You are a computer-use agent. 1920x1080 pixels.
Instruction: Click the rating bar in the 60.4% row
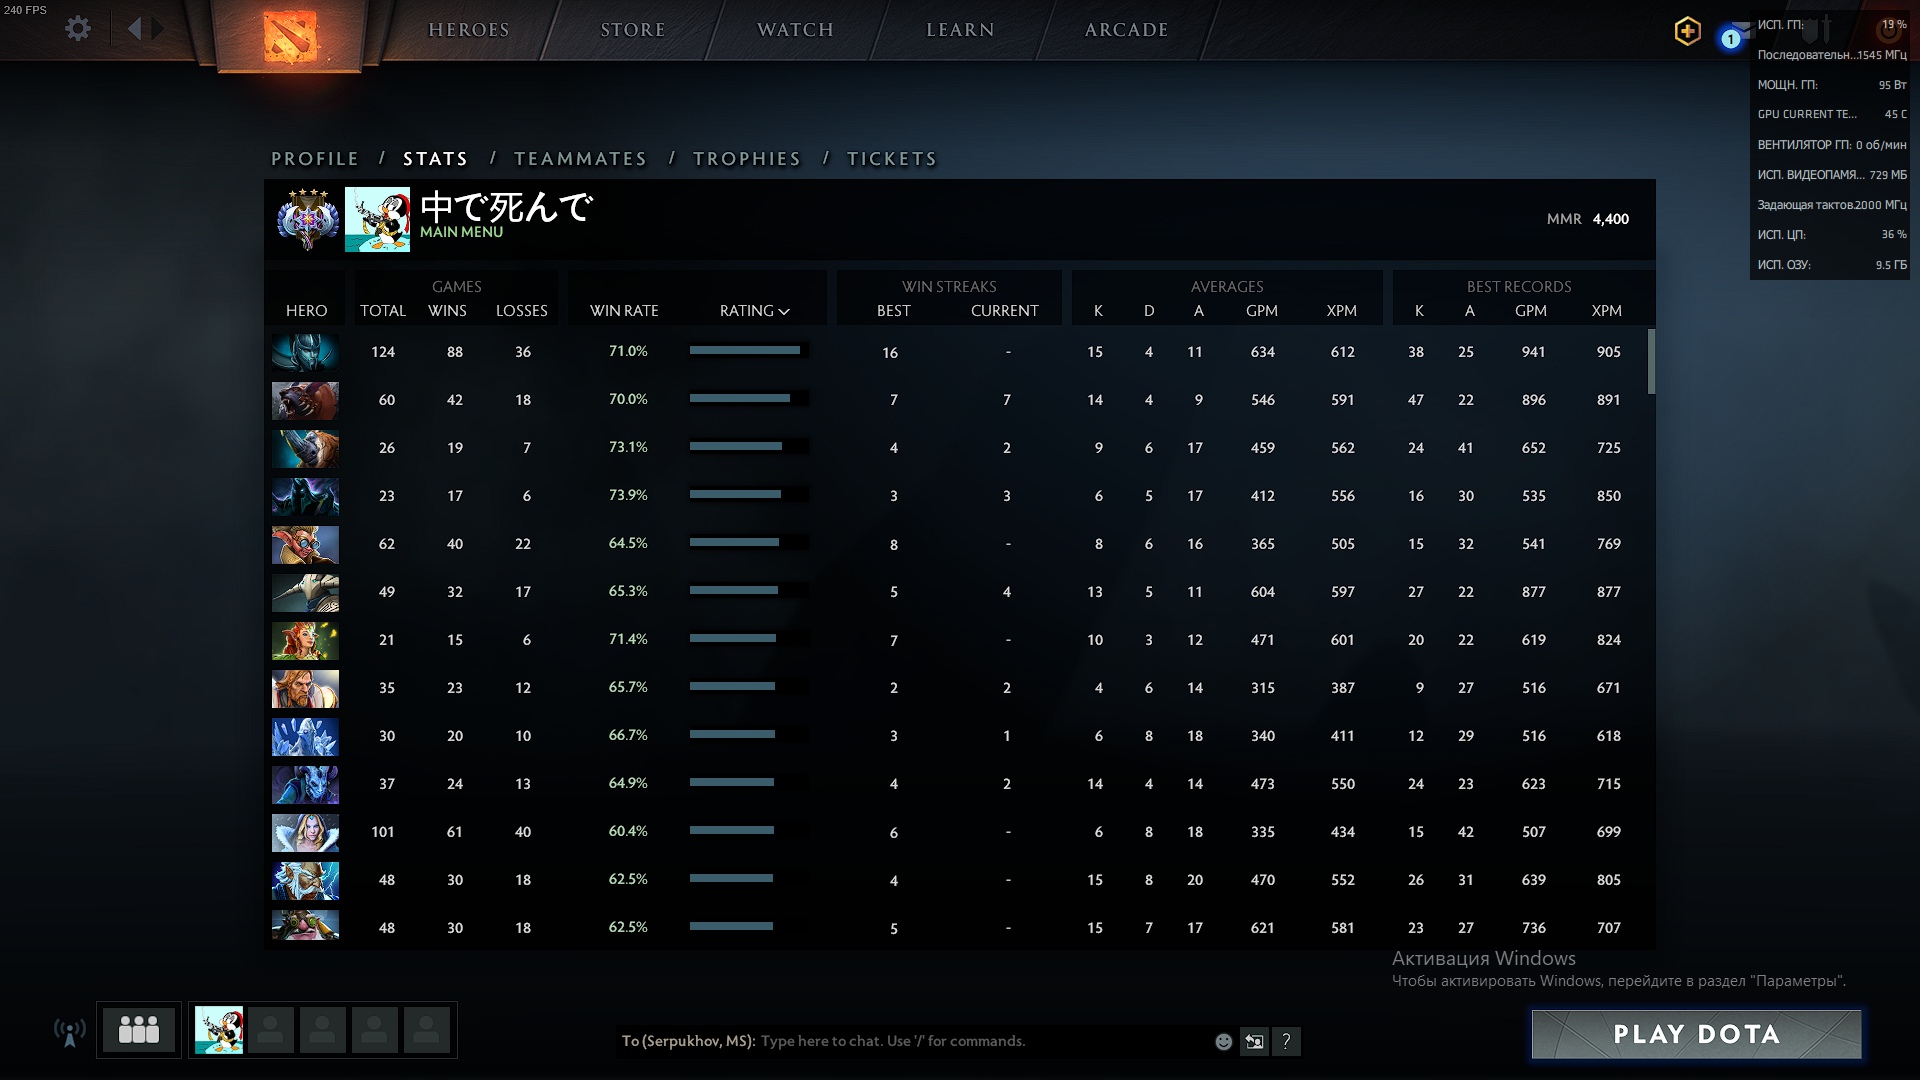[x=749, y=831]
